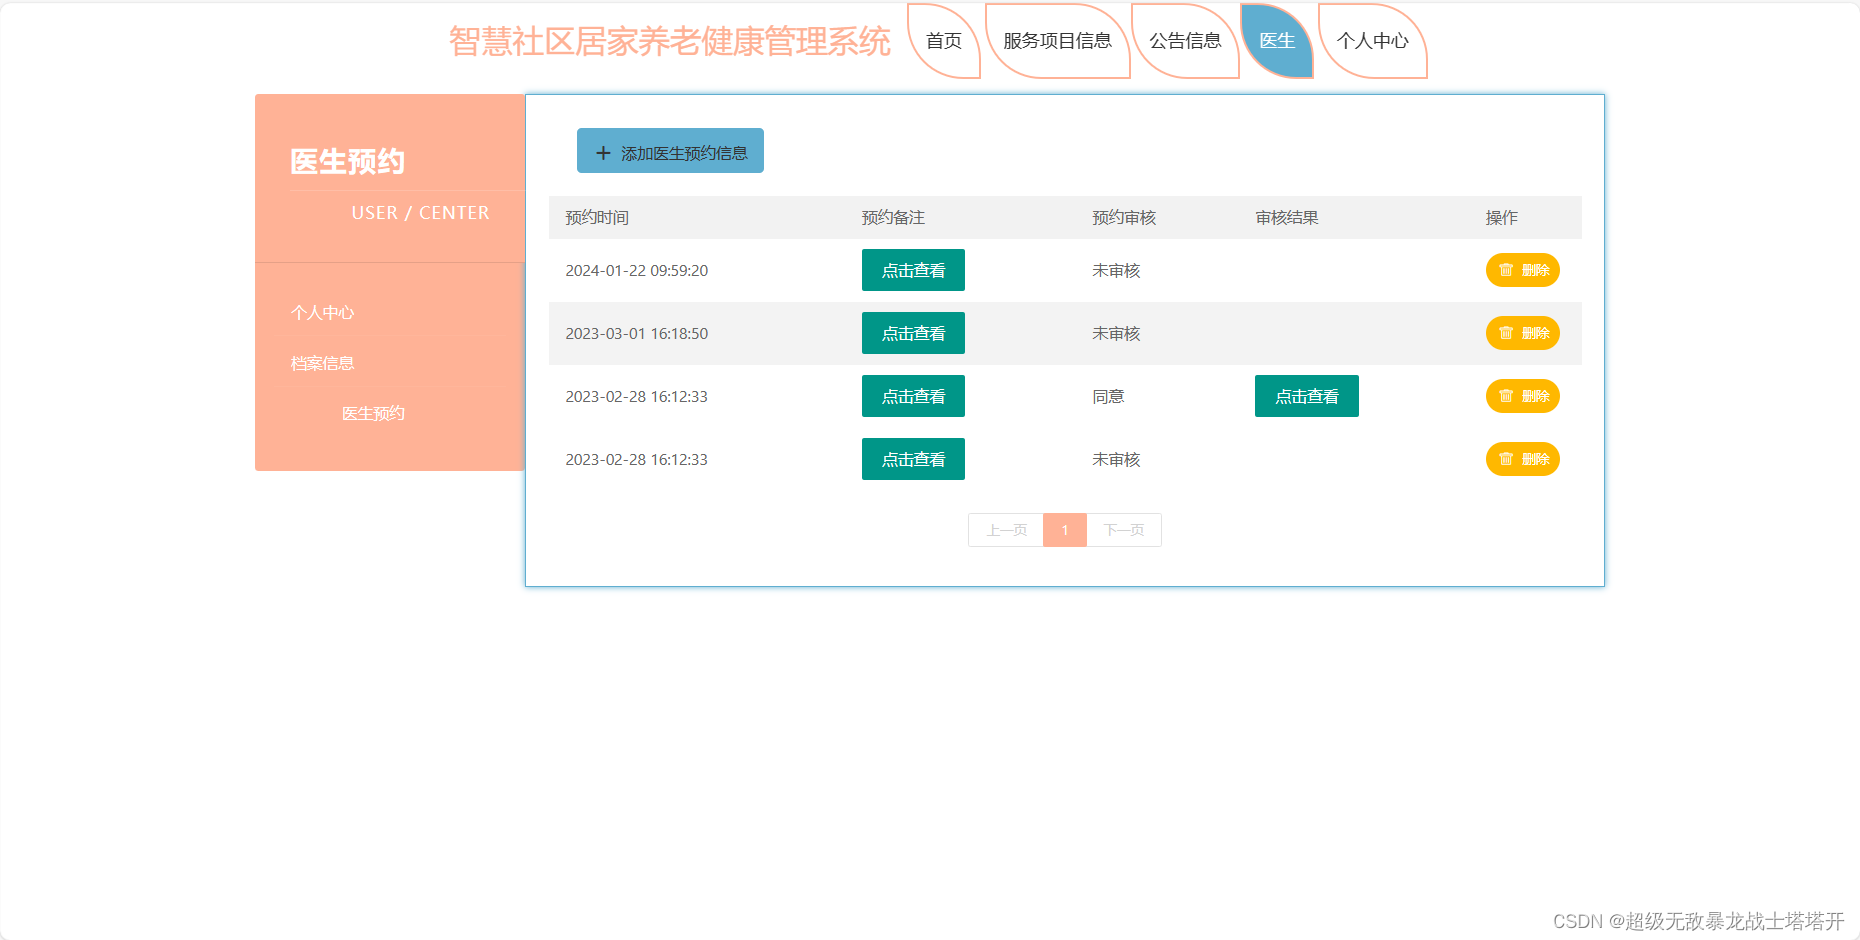Click the 操作 column header

(1501, 217)
